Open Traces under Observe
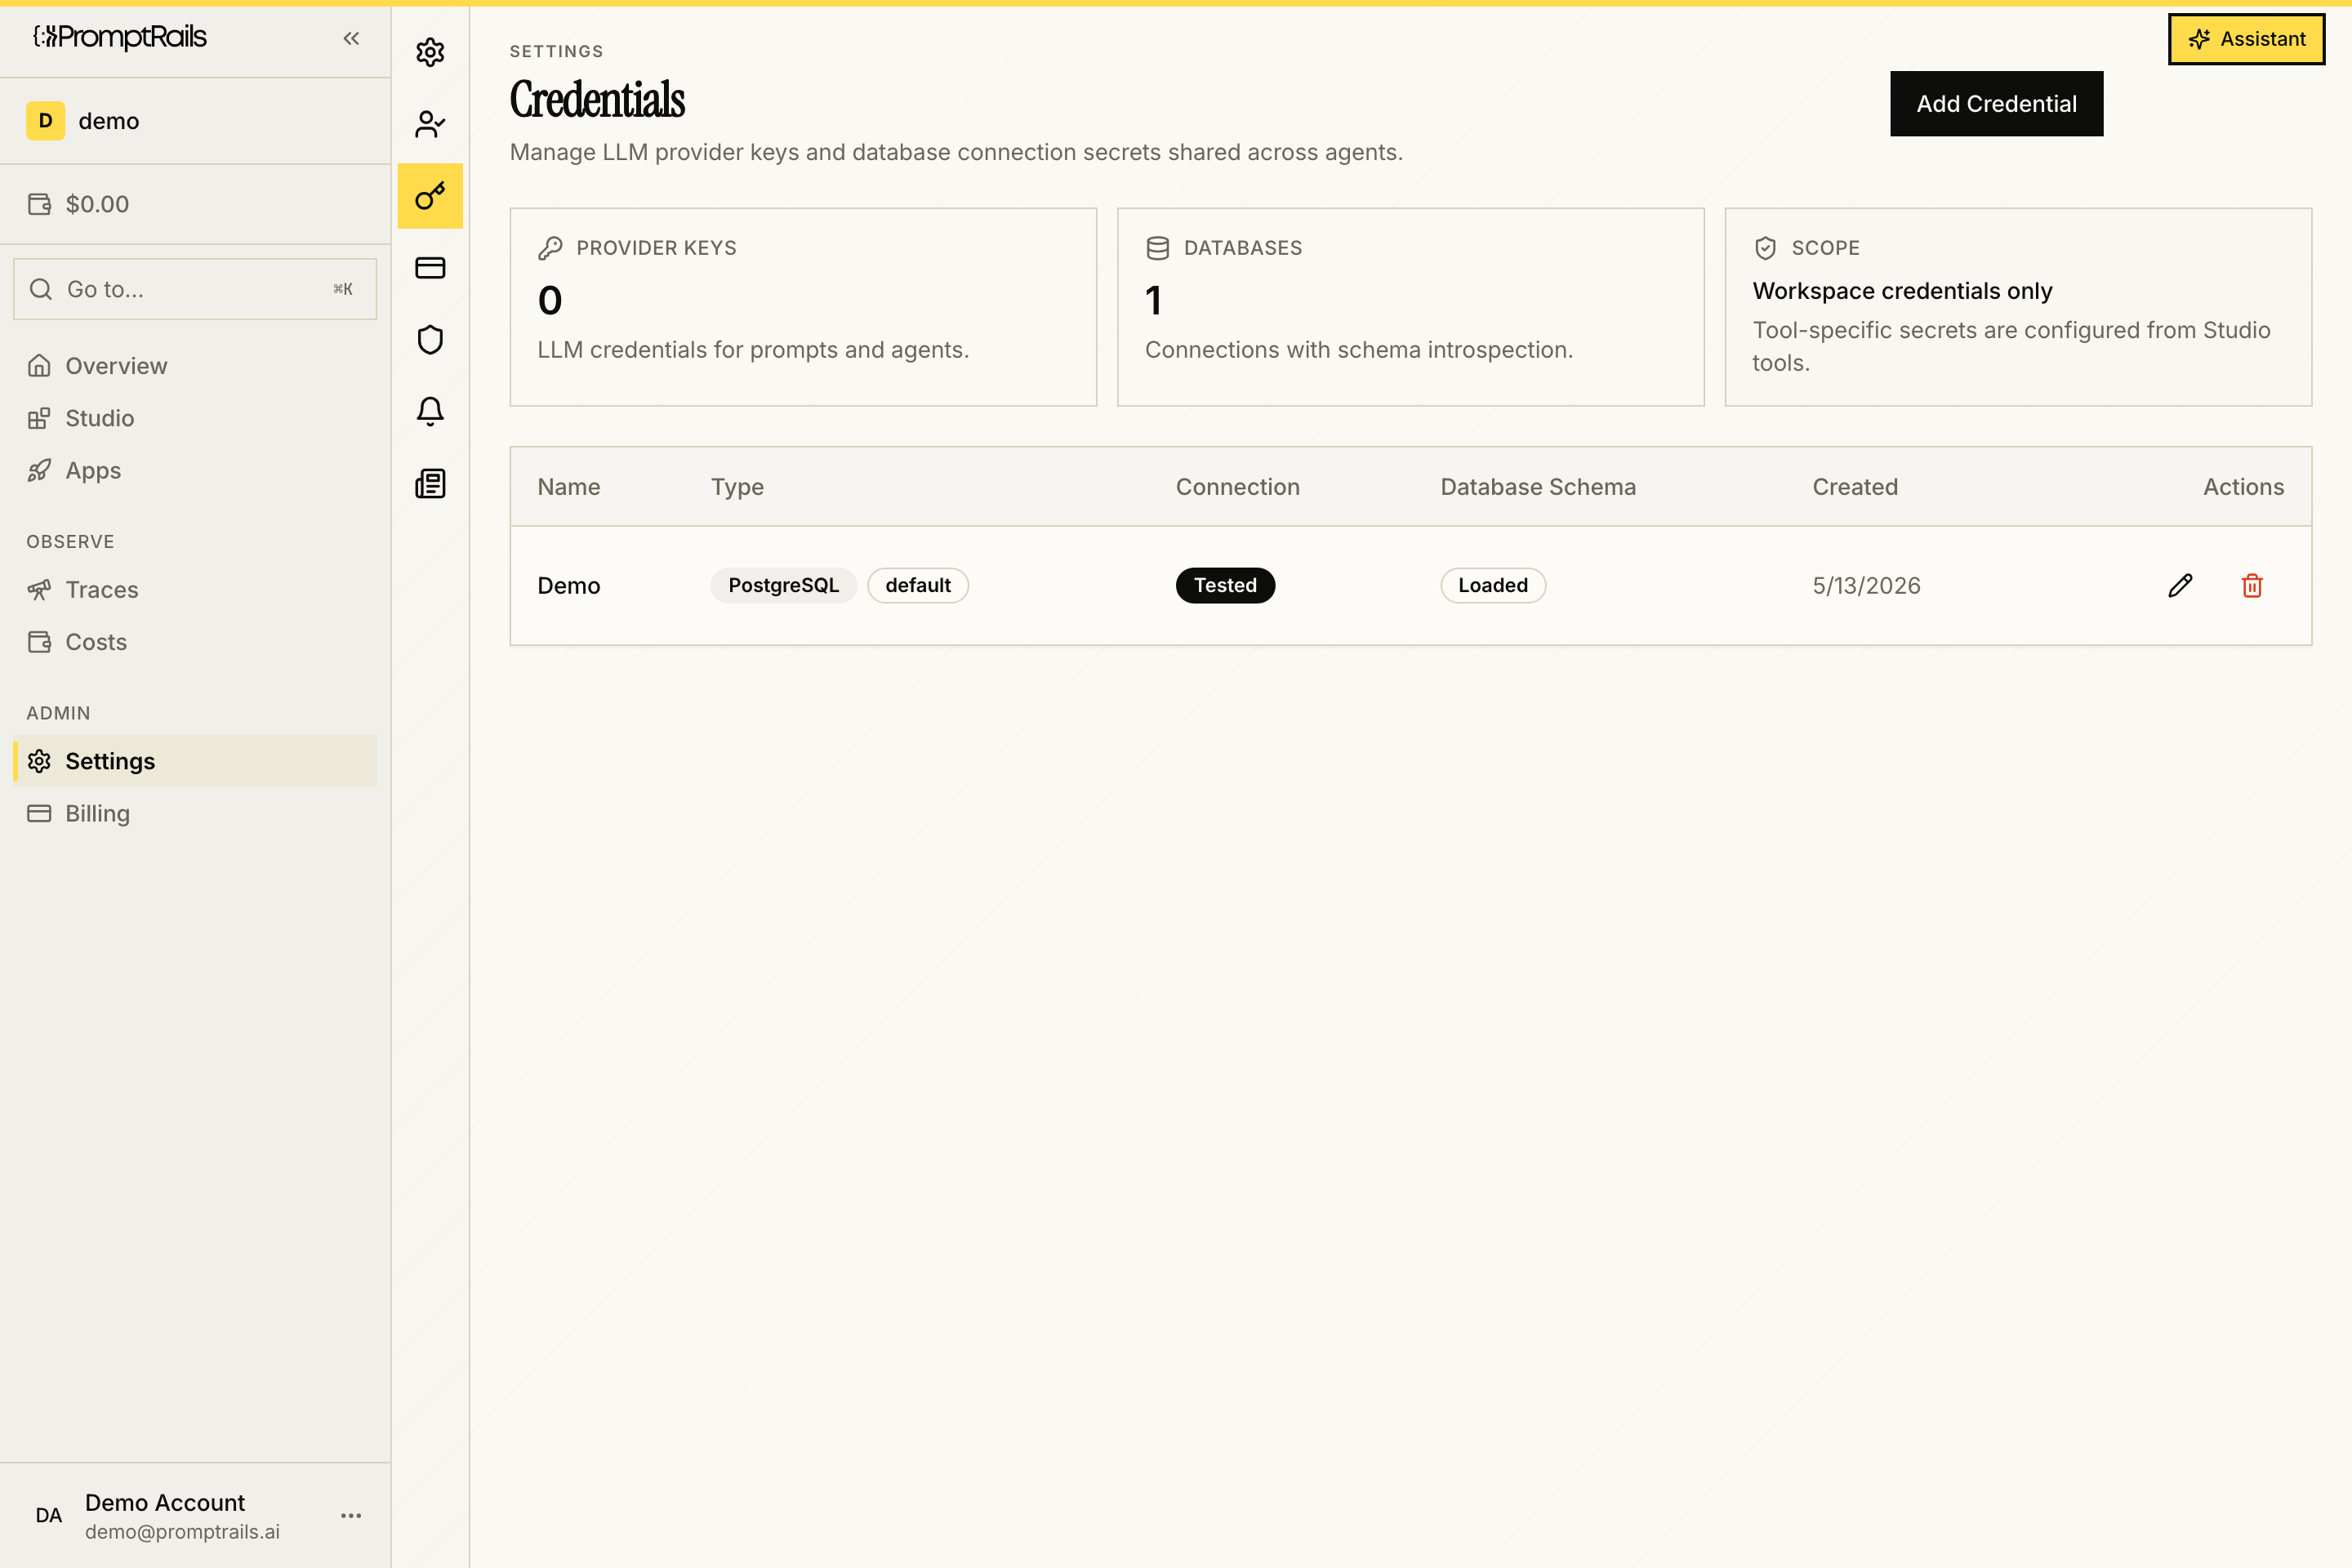 (195, 590)
